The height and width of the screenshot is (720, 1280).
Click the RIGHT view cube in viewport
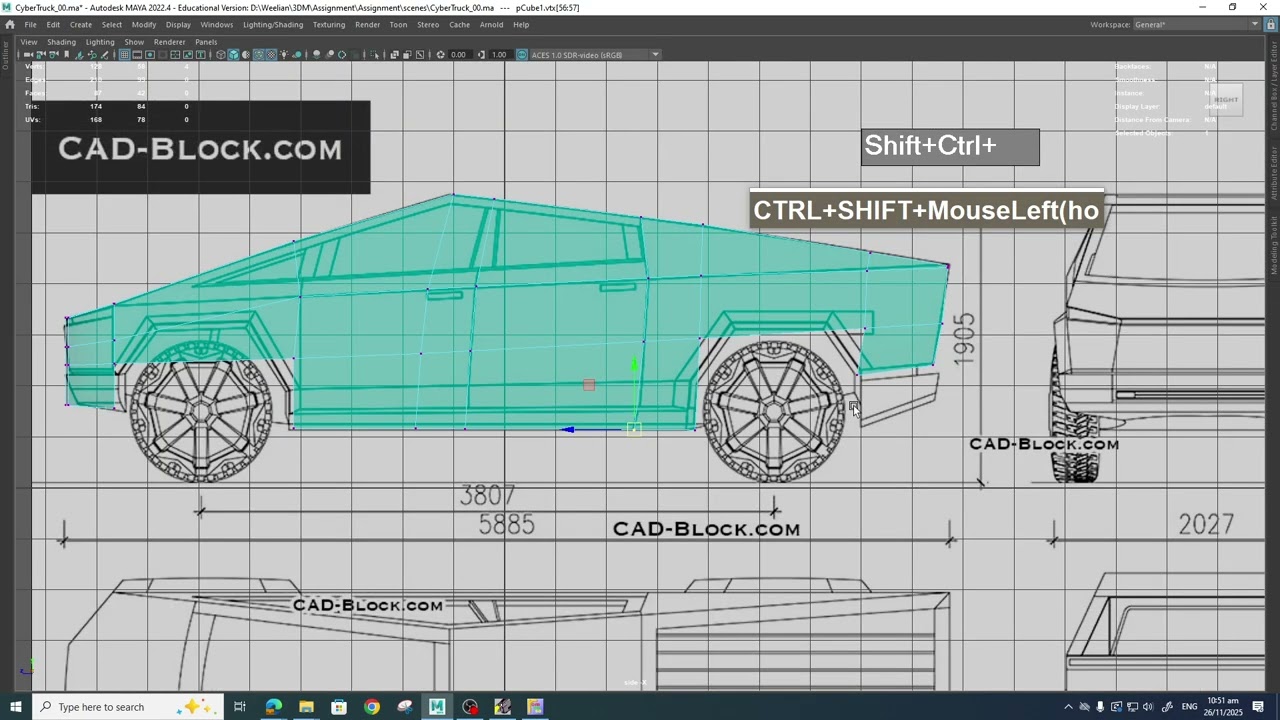[1225, 99]
